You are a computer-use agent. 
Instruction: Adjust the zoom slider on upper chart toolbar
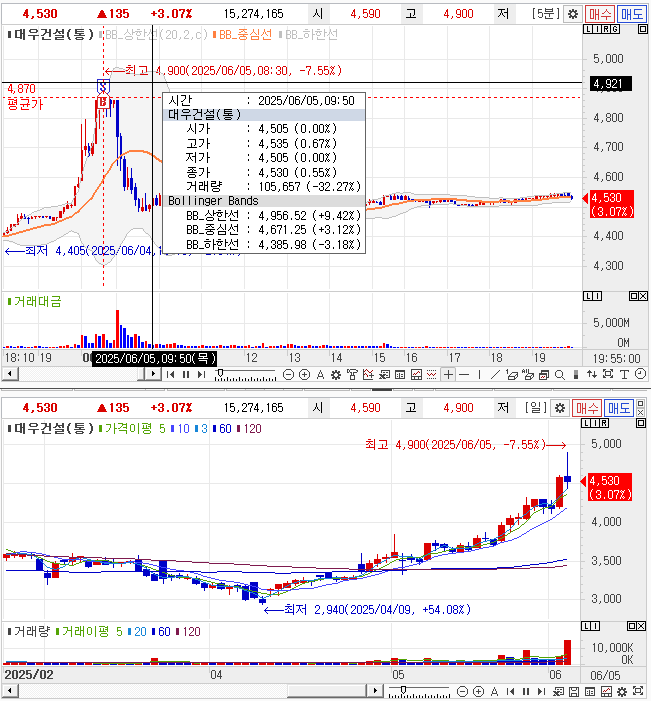click(x=245, y=375)
